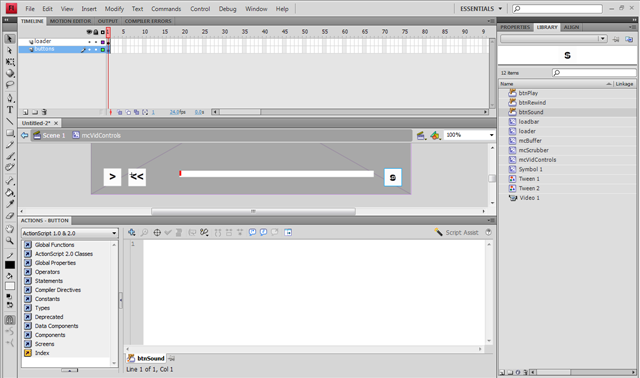Lock or unlock all layers
Image resolution: width=640 pixels, height=378 pixels.
click(96, 32)
